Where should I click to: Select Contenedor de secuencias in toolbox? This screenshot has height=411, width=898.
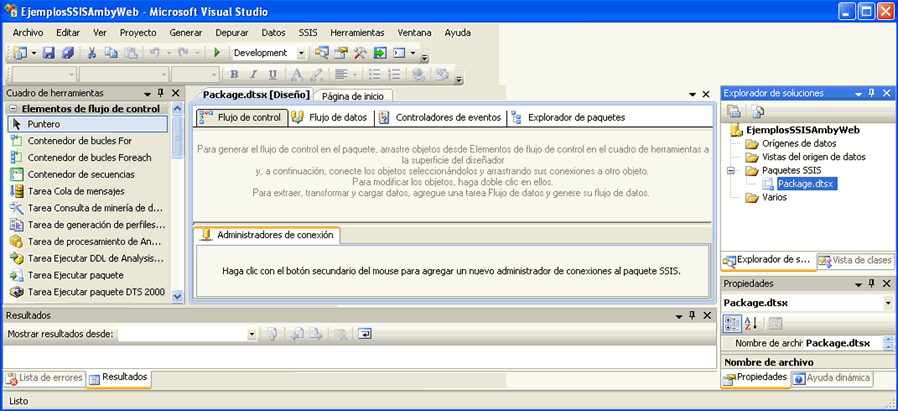tap(87, 175)
